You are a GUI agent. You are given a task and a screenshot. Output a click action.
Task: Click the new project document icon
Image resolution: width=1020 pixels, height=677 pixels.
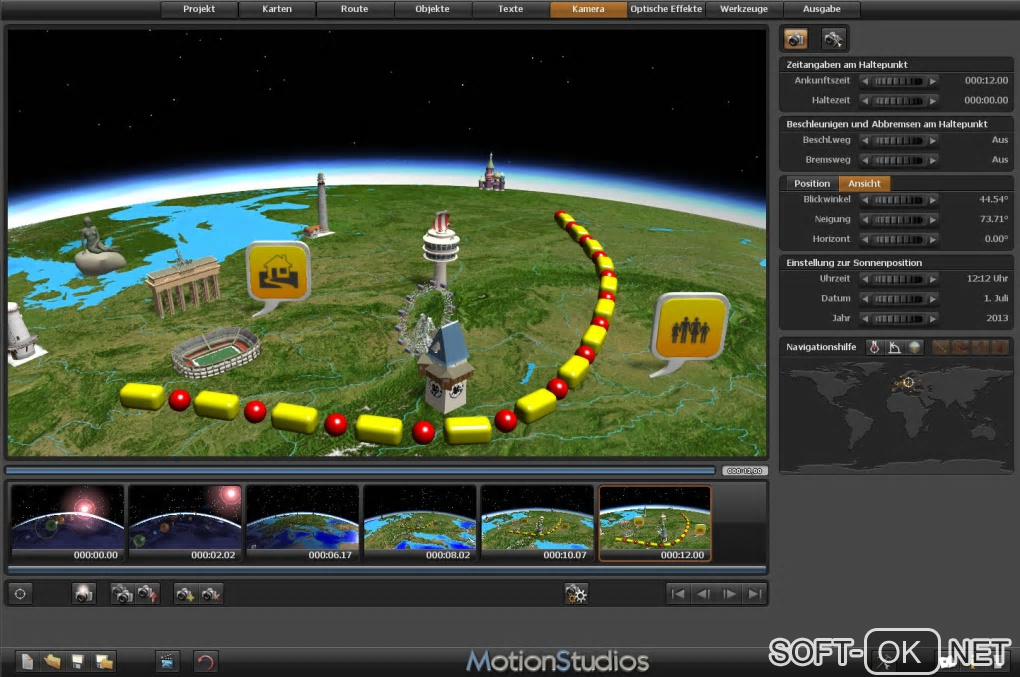pos(28,661)
